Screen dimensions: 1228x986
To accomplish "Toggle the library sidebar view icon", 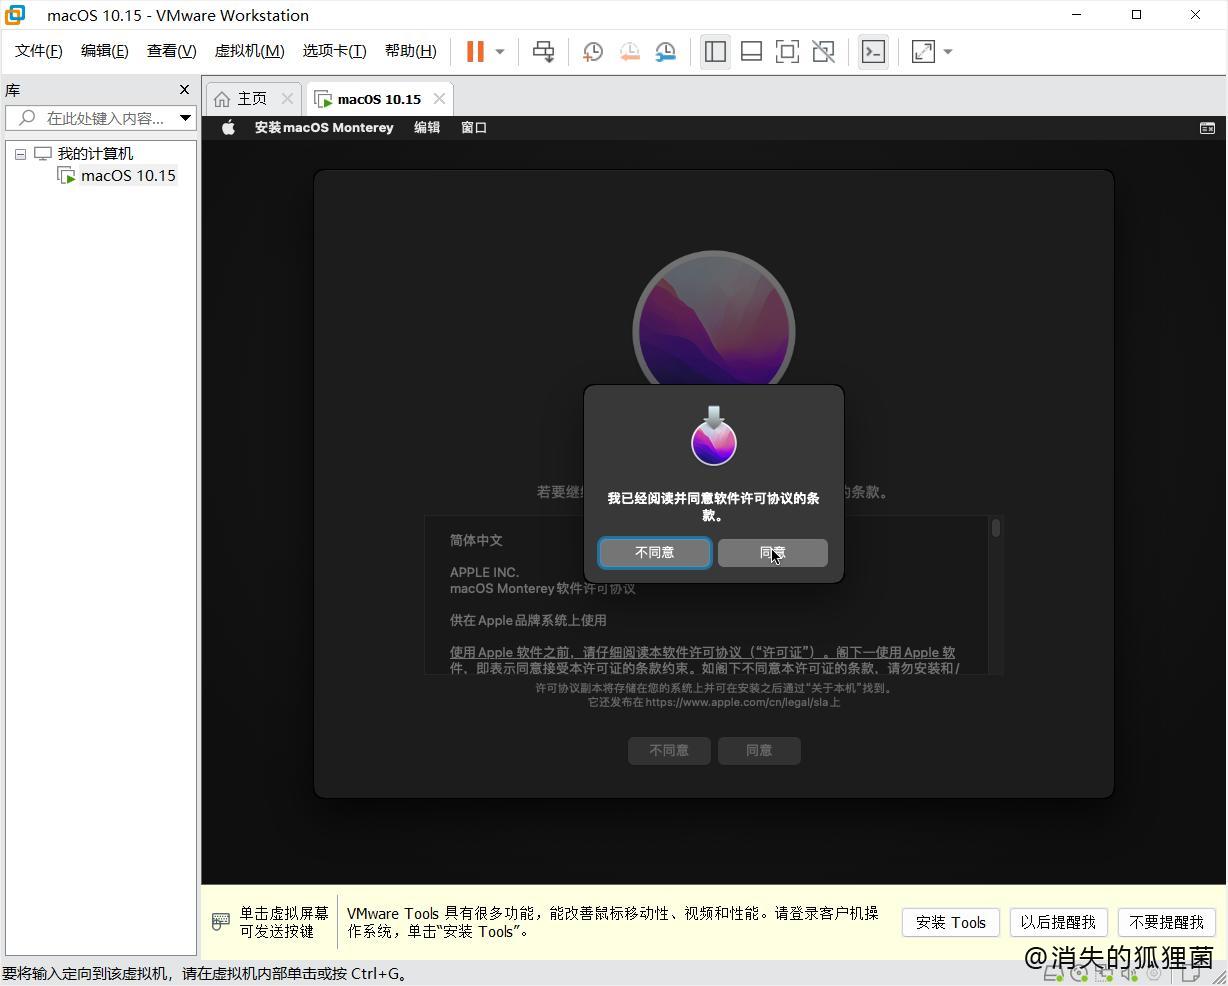I will coord(715,52).
